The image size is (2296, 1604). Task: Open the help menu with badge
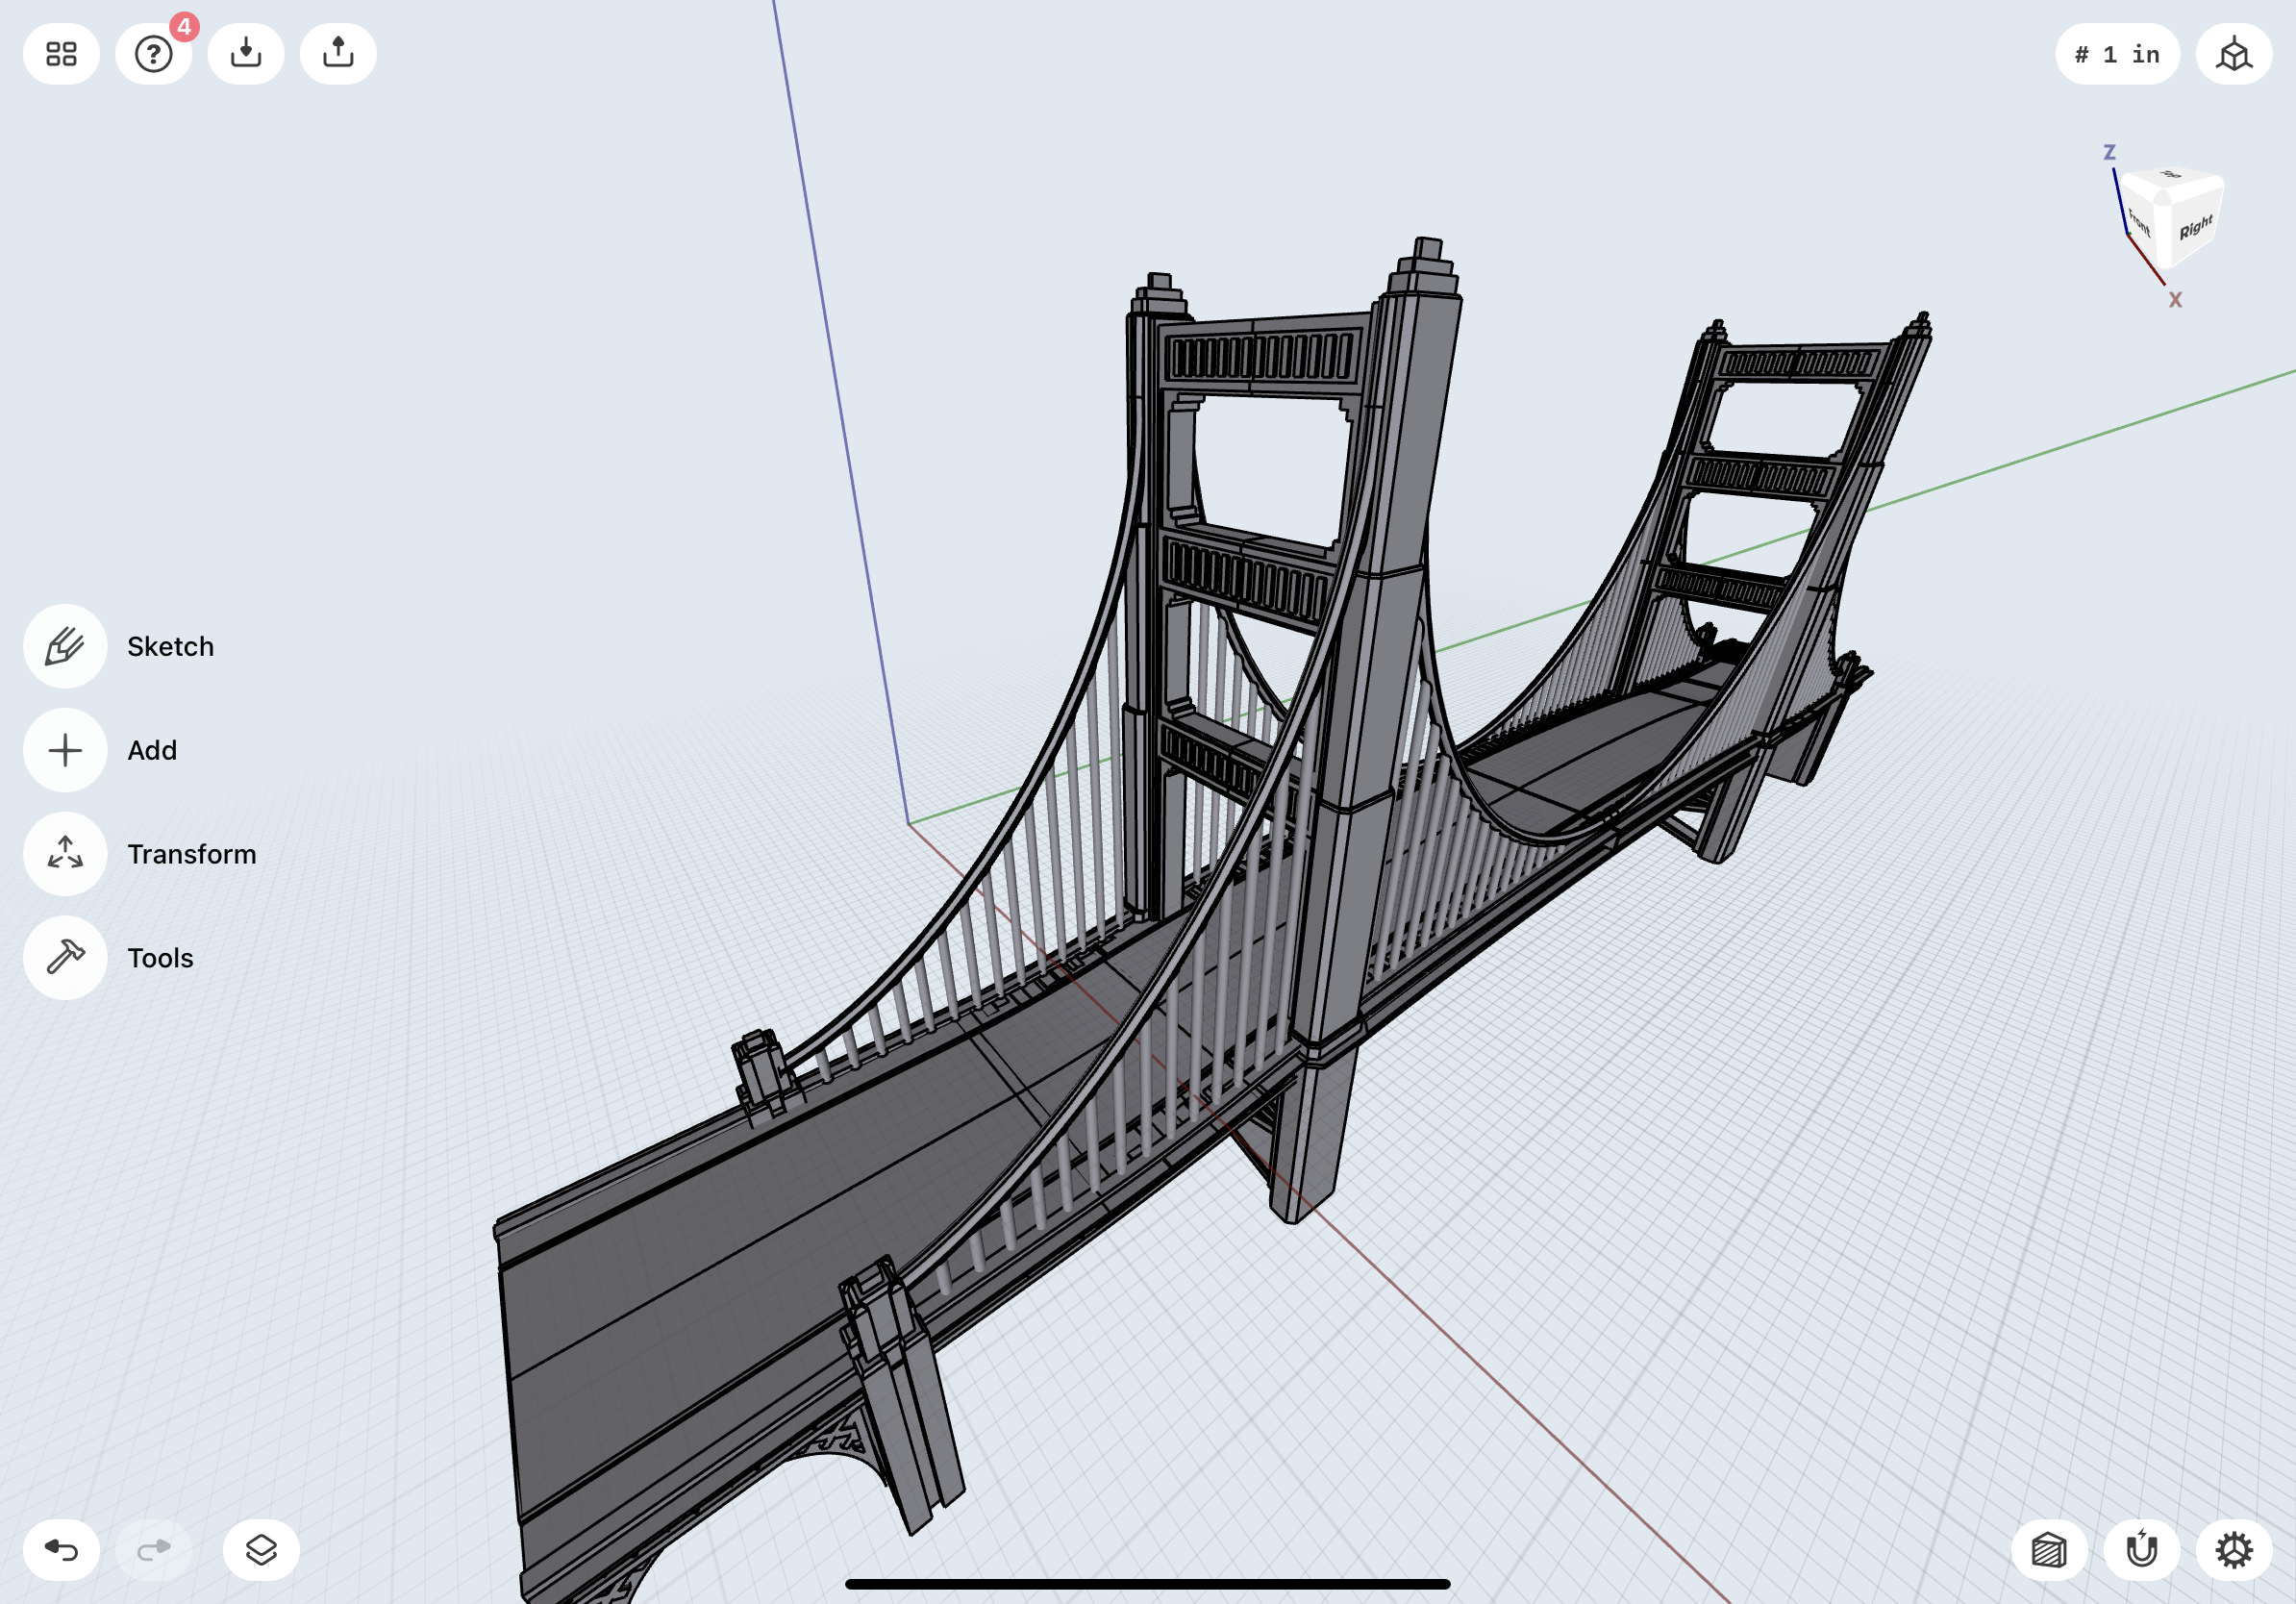[154, 54]
